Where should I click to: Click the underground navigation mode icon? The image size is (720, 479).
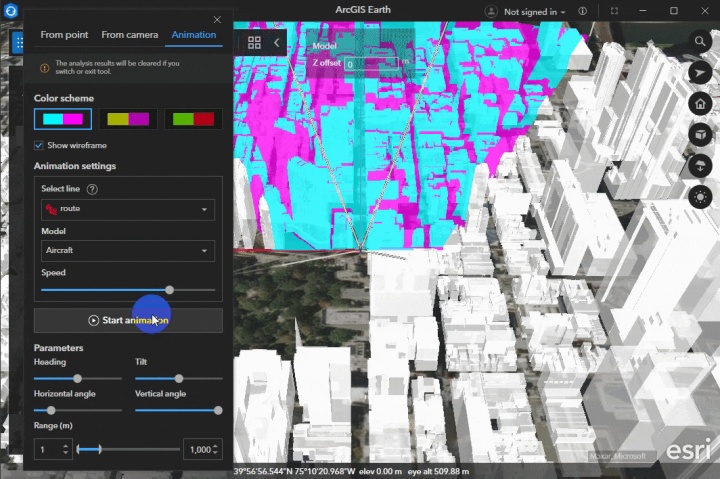(700, 166)
